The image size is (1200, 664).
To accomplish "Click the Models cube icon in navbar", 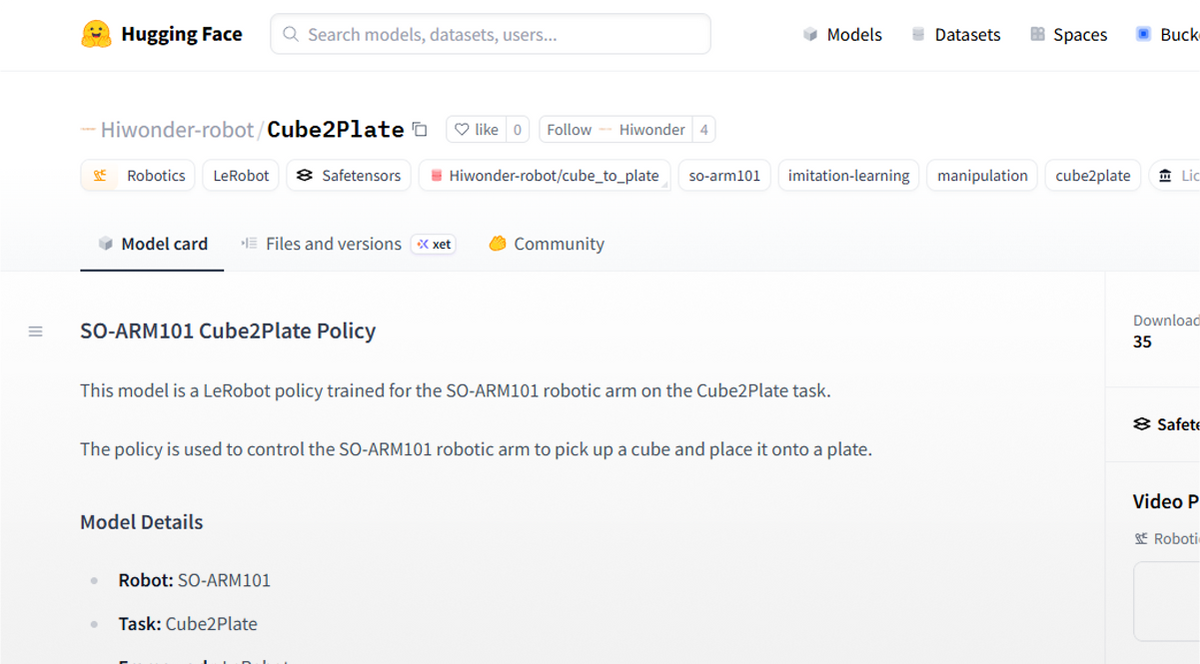I will click(810, 34).
